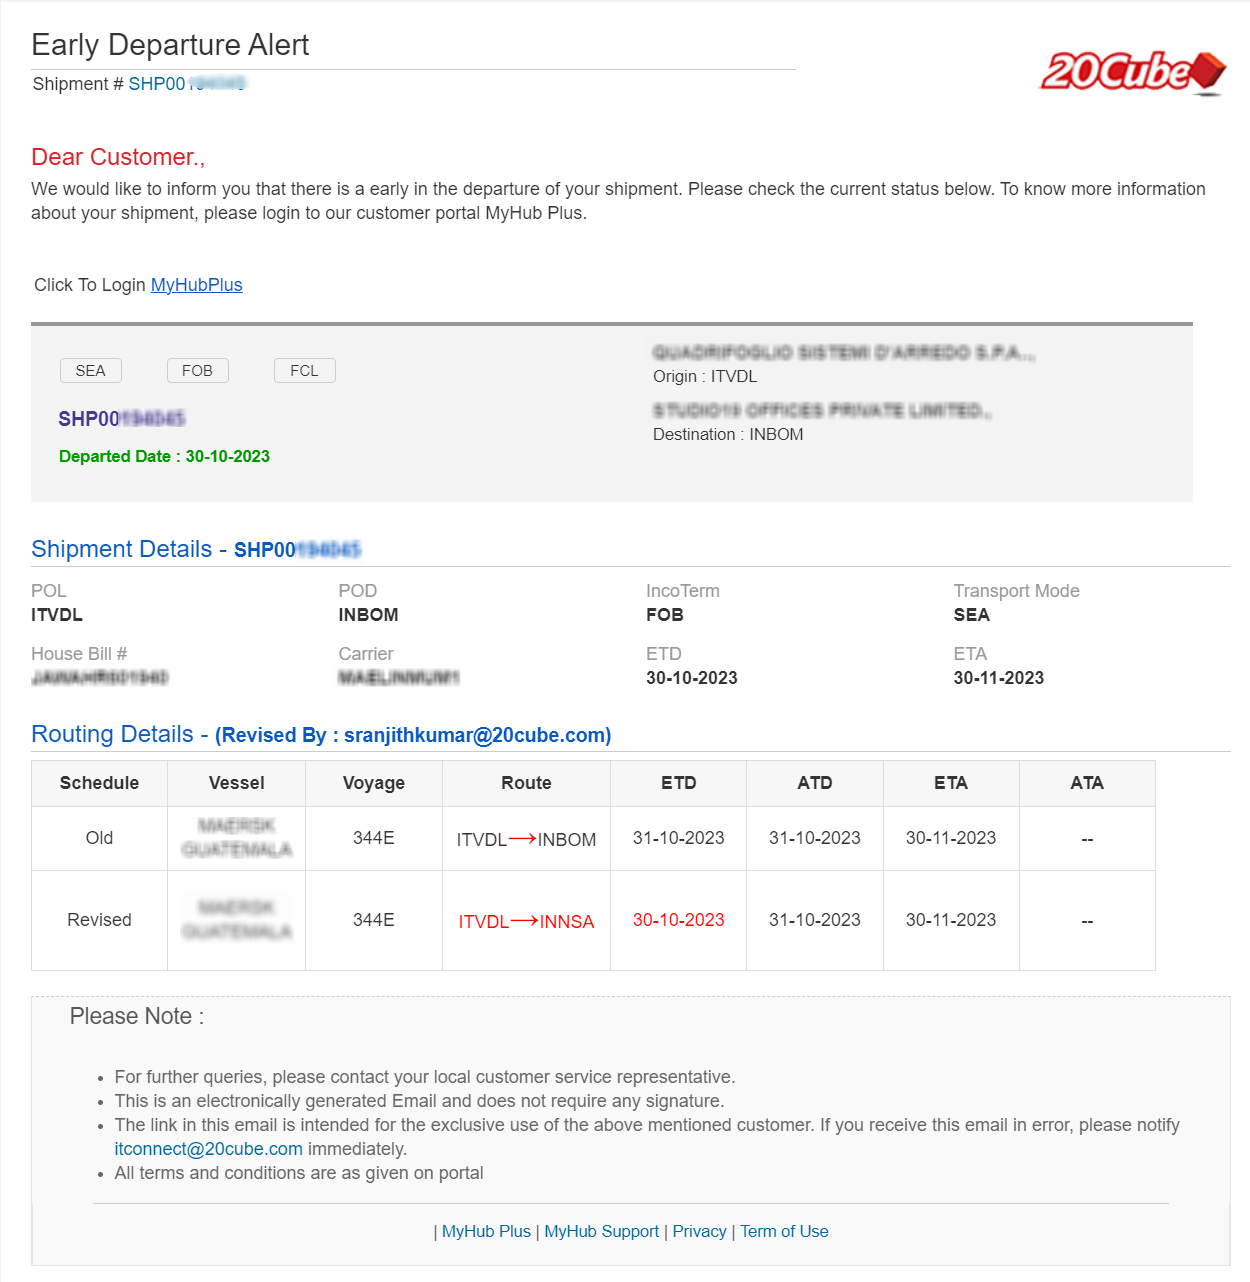Open the Term of Use link
The height and width of the screenshot is (1282, 1250).
coord(784,1232)
